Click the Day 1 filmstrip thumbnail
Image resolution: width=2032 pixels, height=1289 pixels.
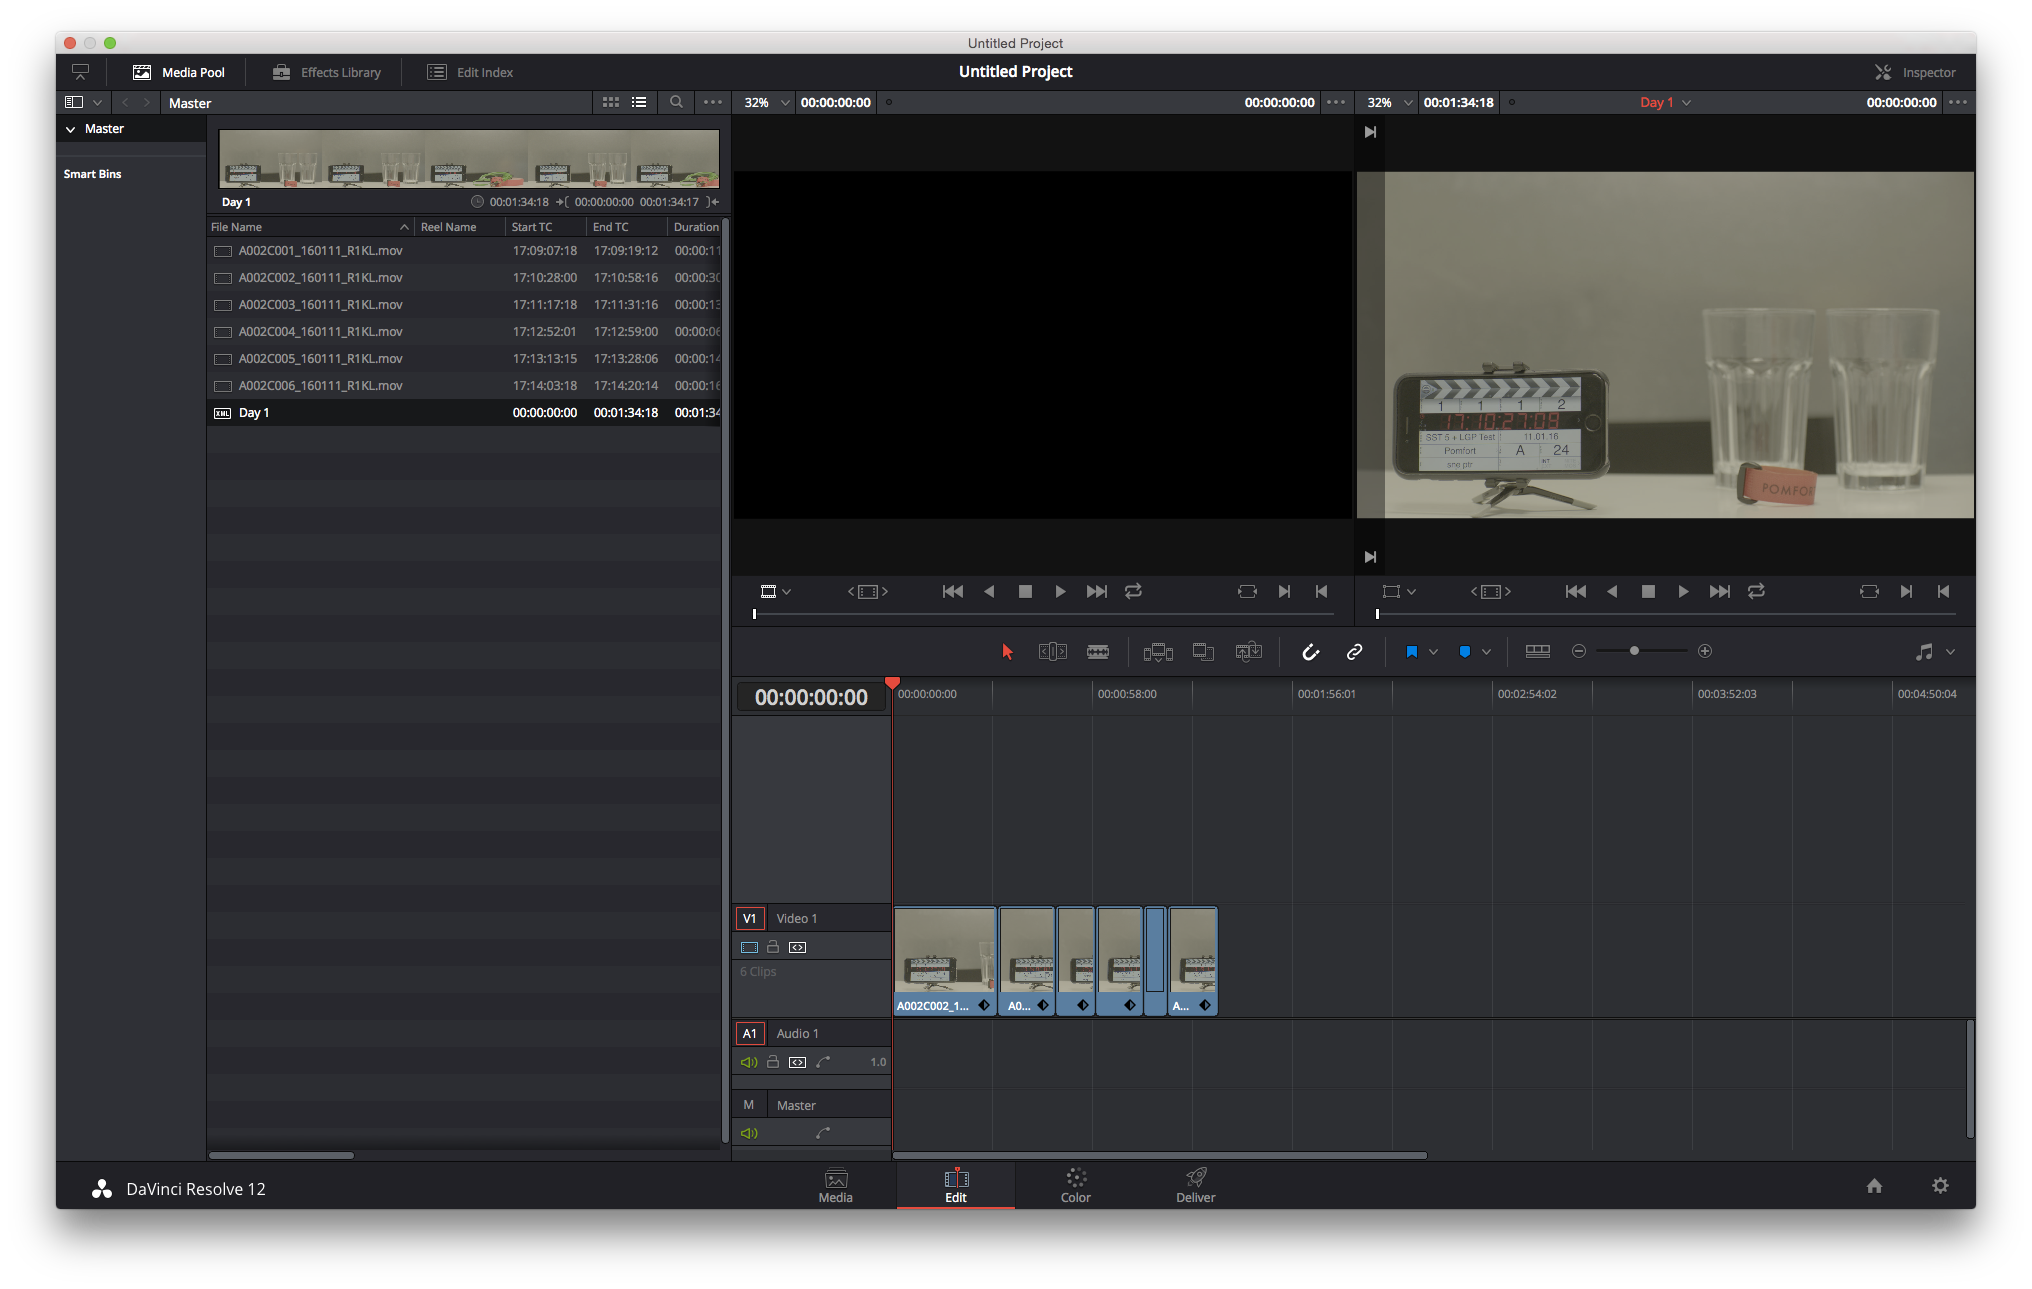pyautogui.click(x=469, y=158)
